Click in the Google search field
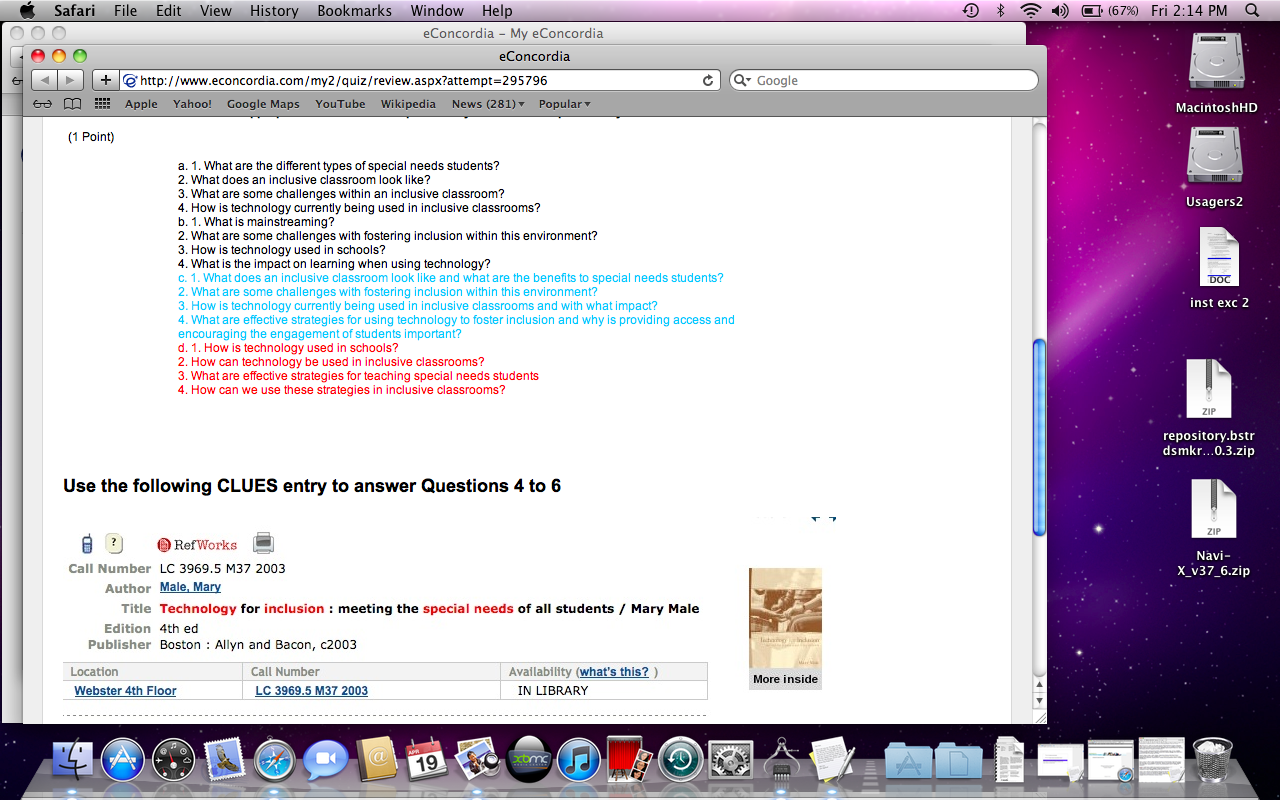Screen dimensions: 1280x800 [x=890, y=81]
